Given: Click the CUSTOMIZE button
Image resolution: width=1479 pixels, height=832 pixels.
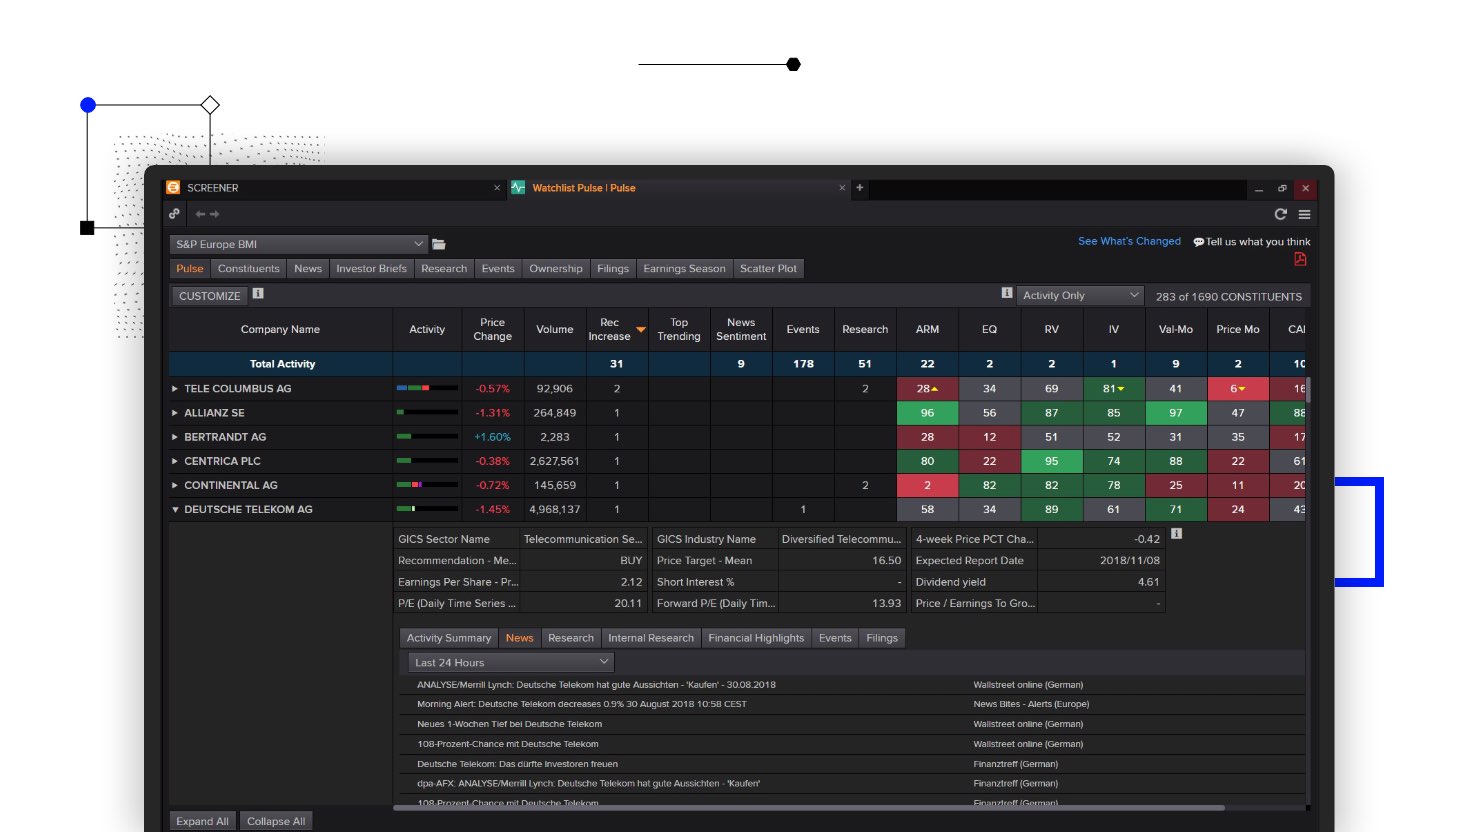Looking at the screenshot, I should pyautogui.click(x=209, y=296).
